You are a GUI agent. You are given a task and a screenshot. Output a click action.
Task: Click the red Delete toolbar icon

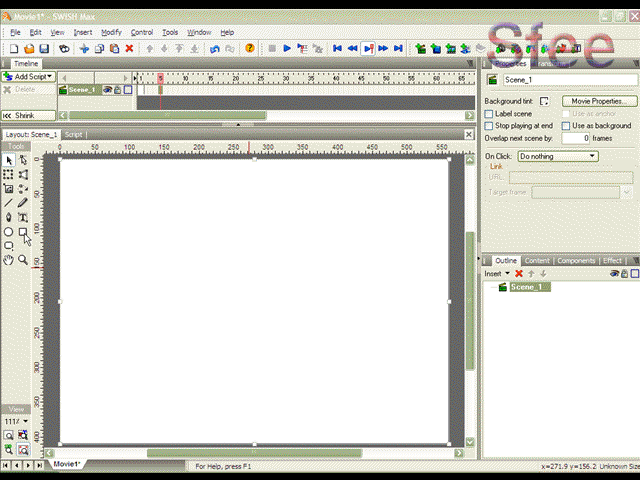(129, 48)
